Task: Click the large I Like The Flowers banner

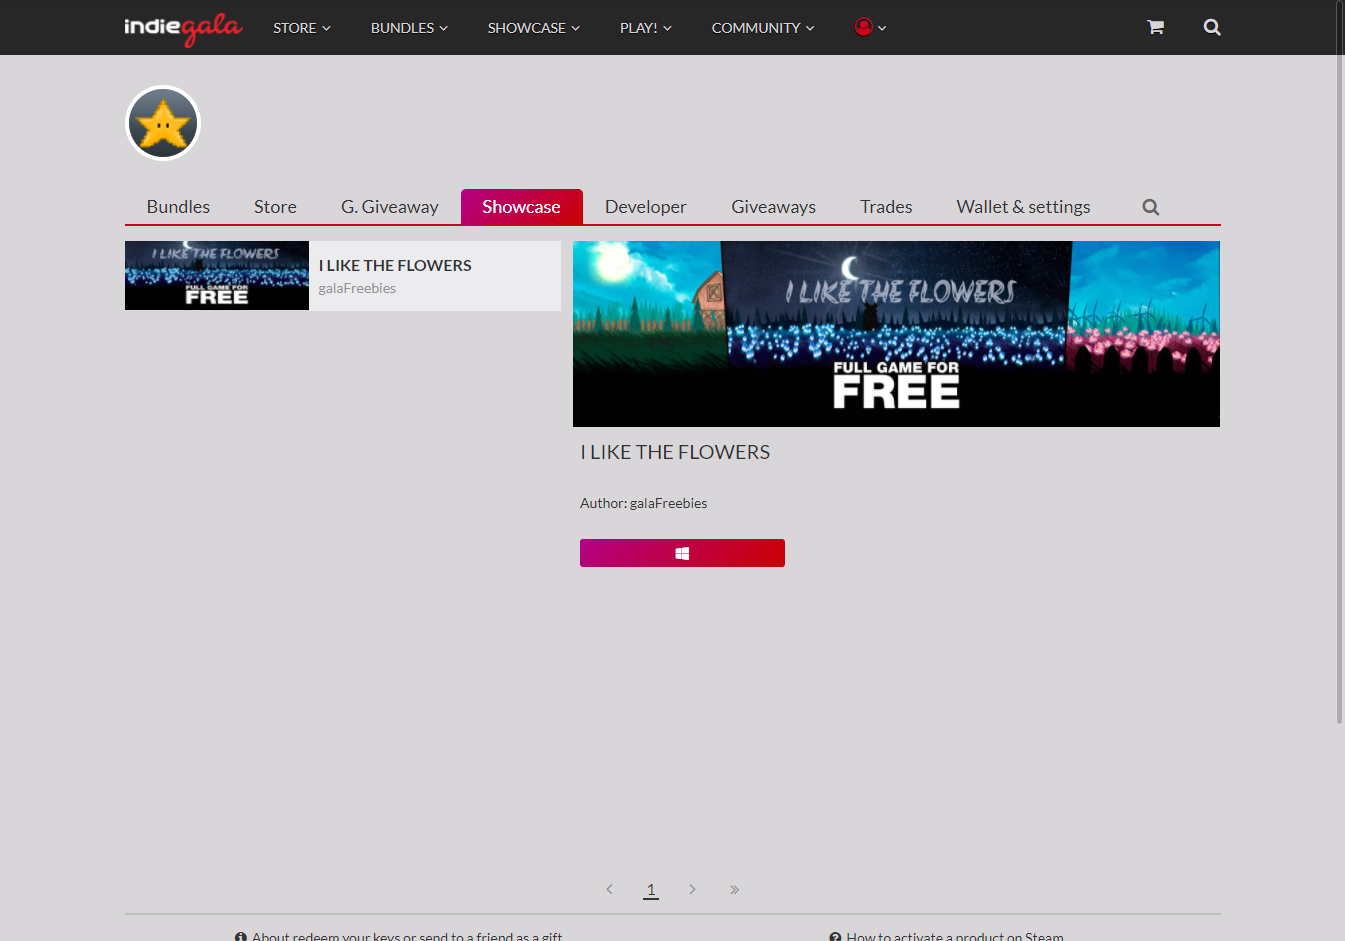Action: click(896, 334)
